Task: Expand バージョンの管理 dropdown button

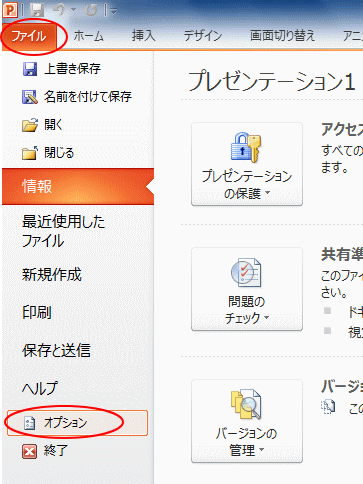Action: [x=247, y=421]
